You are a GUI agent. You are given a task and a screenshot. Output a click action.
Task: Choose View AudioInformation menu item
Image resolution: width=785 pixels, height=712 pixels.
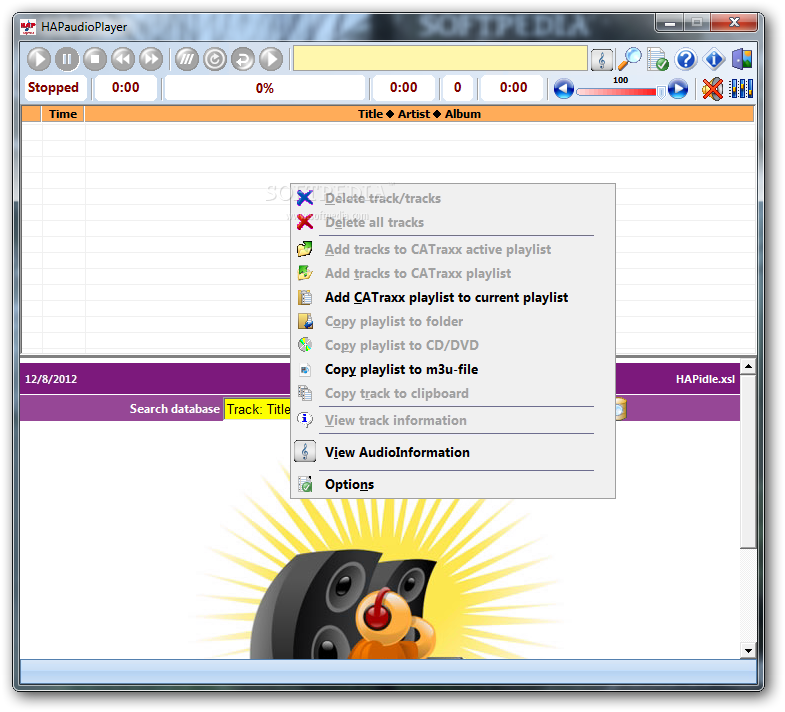pyautogui.click(x=453, y=452)
